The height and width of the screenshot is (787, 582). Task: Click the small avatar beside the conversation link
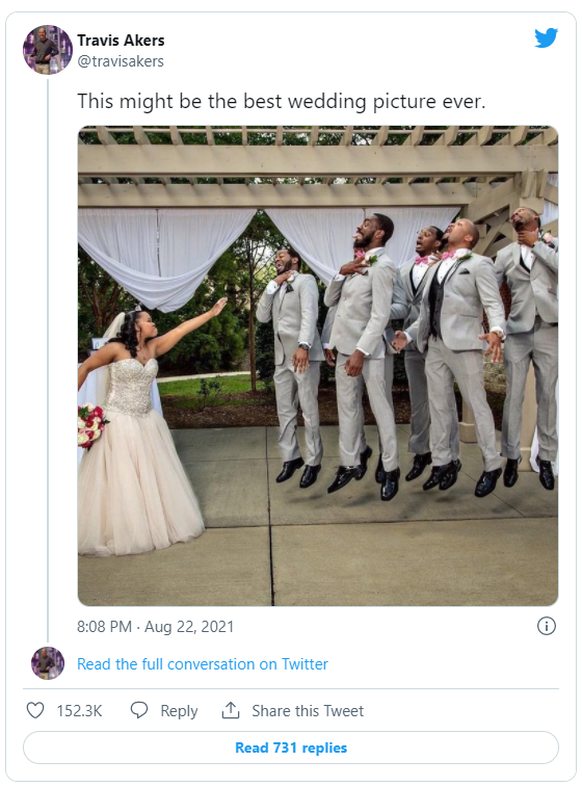[48, 664]
